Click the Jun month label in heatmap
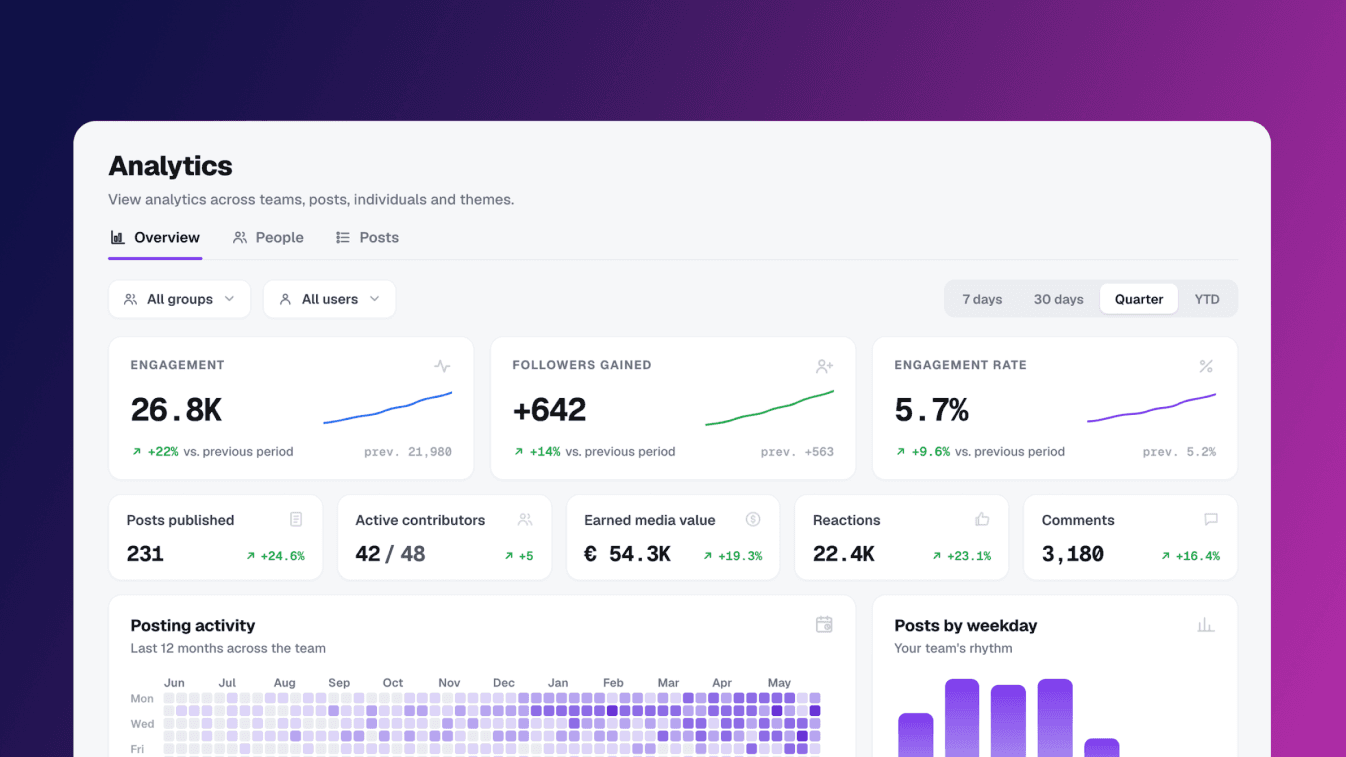Screen dimensions: 1346x757 point(174,683)
